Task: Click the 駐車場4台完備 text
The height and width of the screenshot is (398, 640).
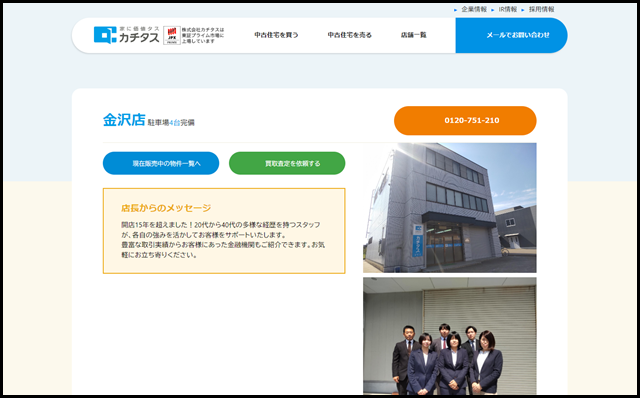Action: 171,122
